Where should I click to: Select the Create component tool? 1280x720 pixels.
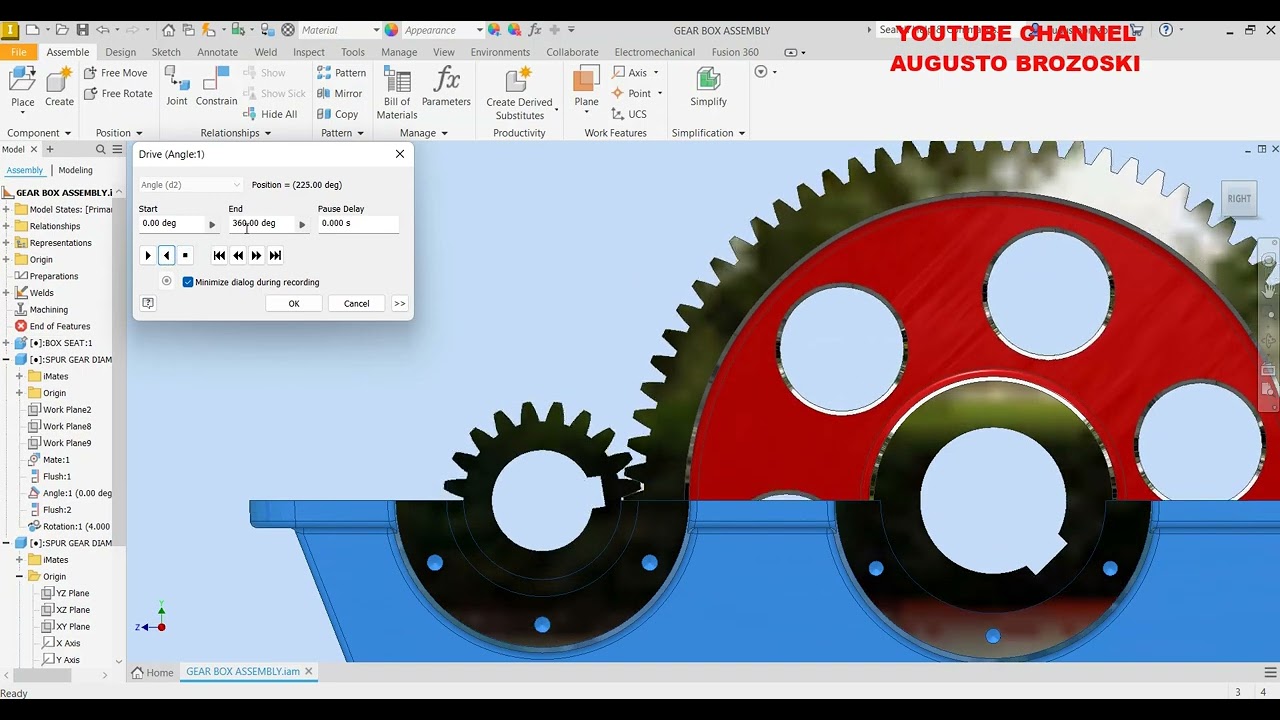click(x=59, y=88)
